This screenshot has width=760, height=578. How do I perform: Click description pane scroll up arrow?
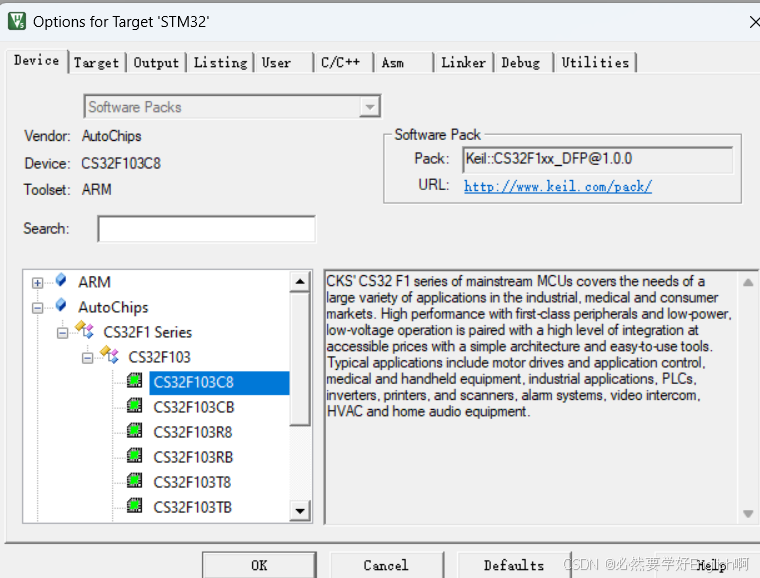[748, 282]
